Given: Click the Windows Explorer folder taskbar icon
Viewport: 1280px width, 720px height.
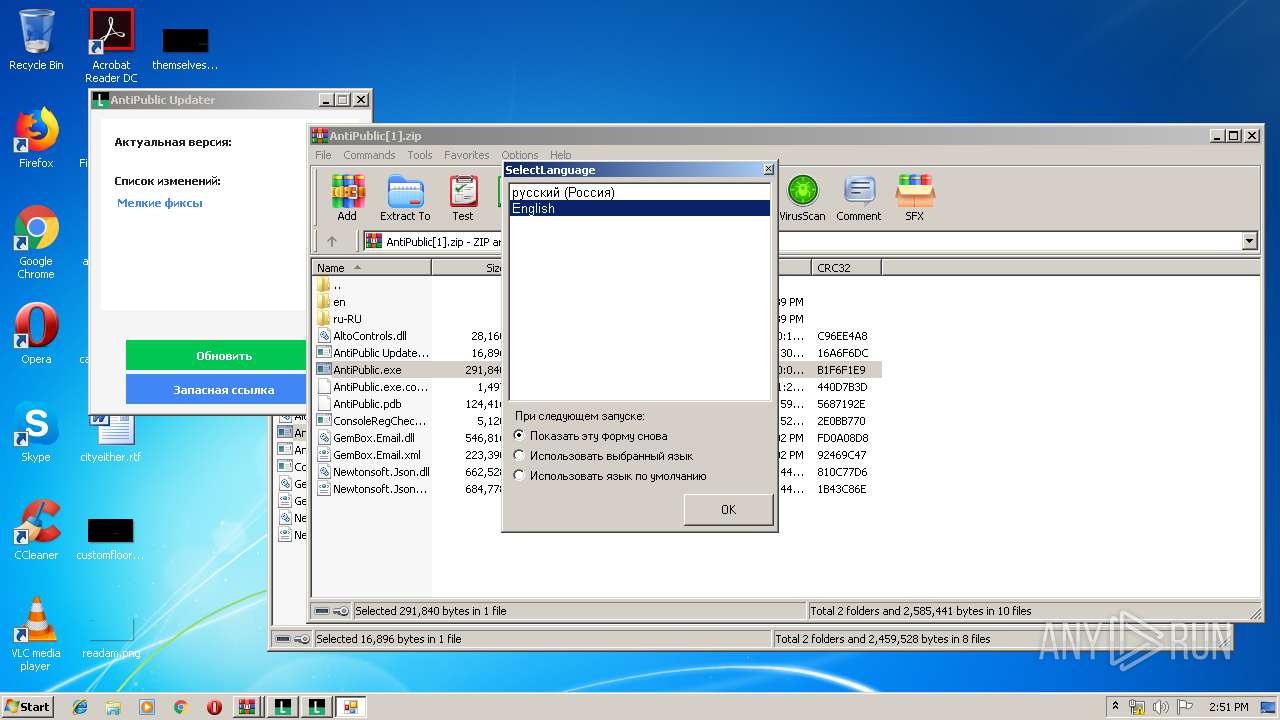Looking at the screenshot, I should pyautogui.click(x=113, y=707).
